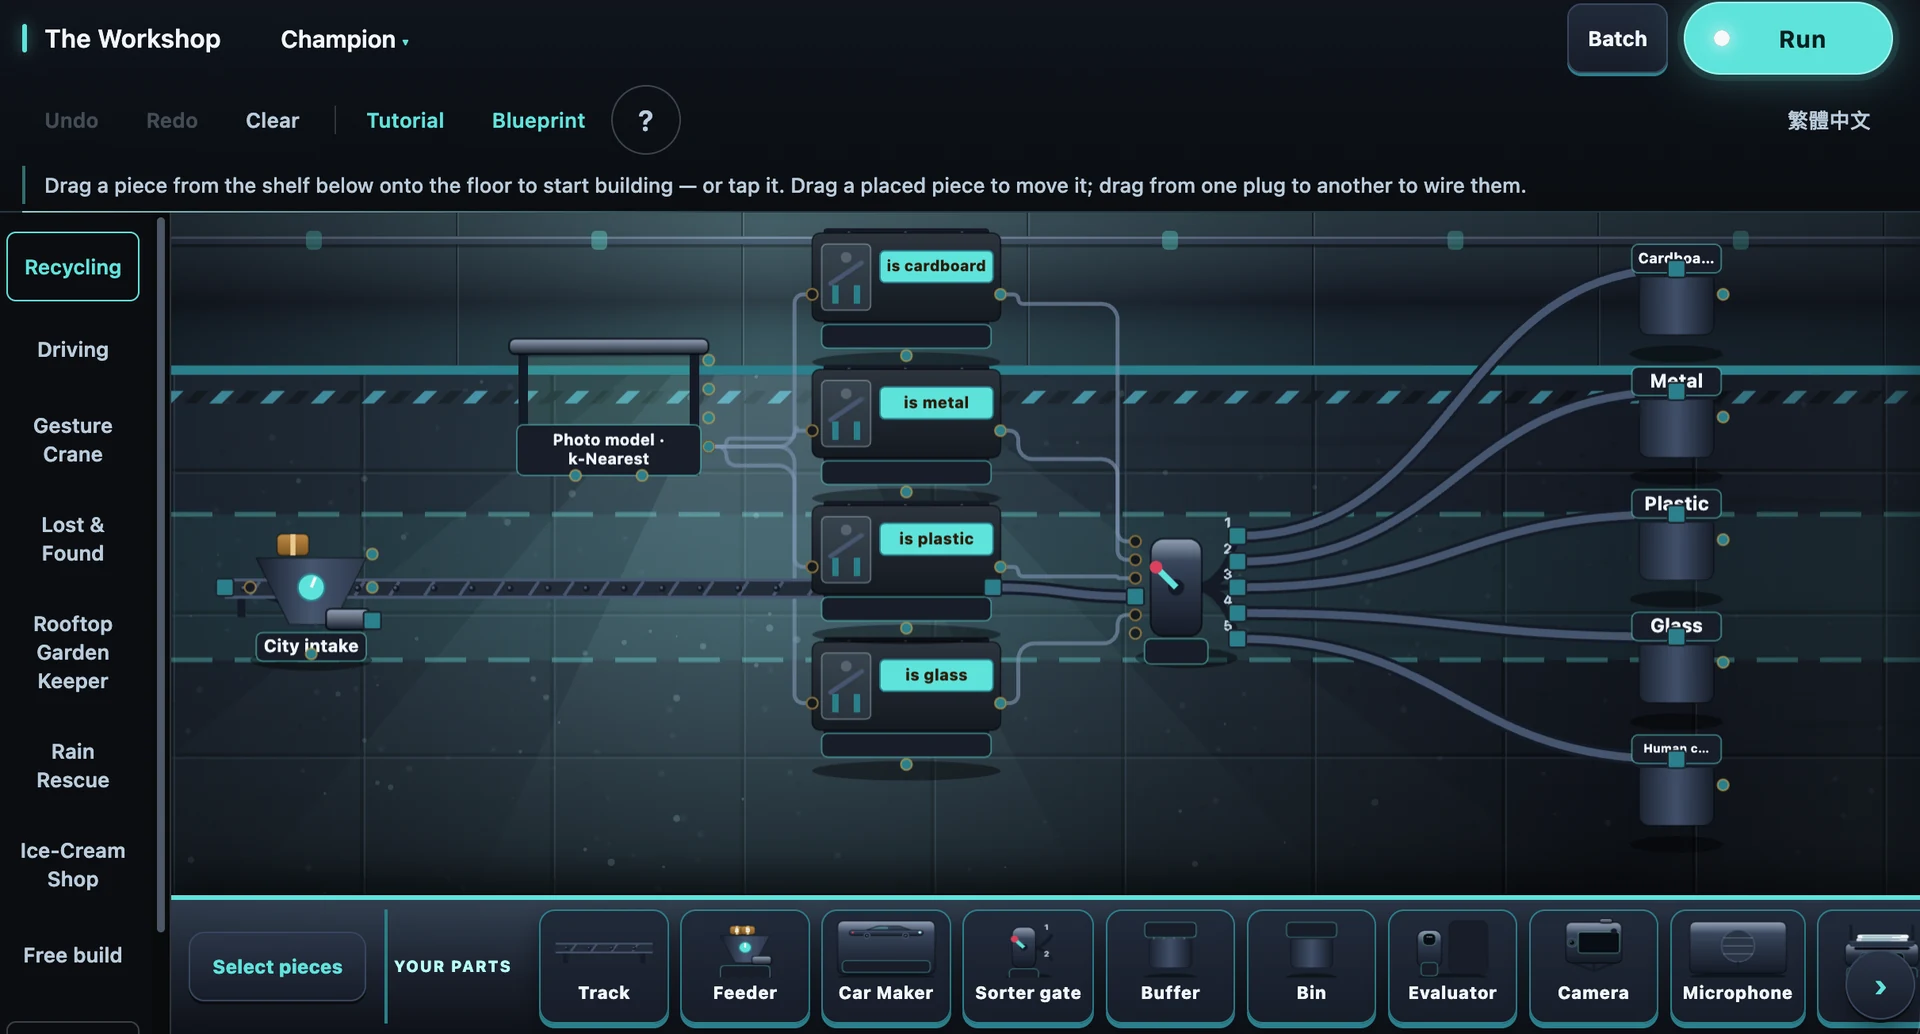1920x1034 pixels.
Task: Switch to Ice-Cream Shop level
Action: [x=73, y=864]
